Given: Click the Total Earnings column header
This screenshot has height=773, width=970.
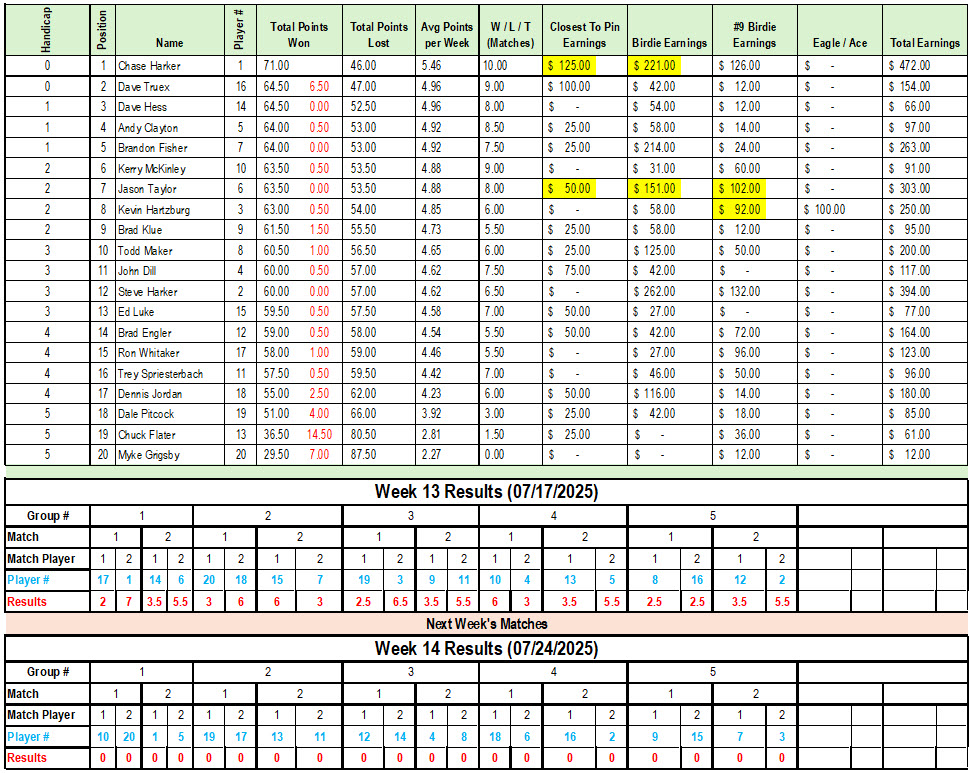Looking at the screenshot, I should tap(924, 43).
